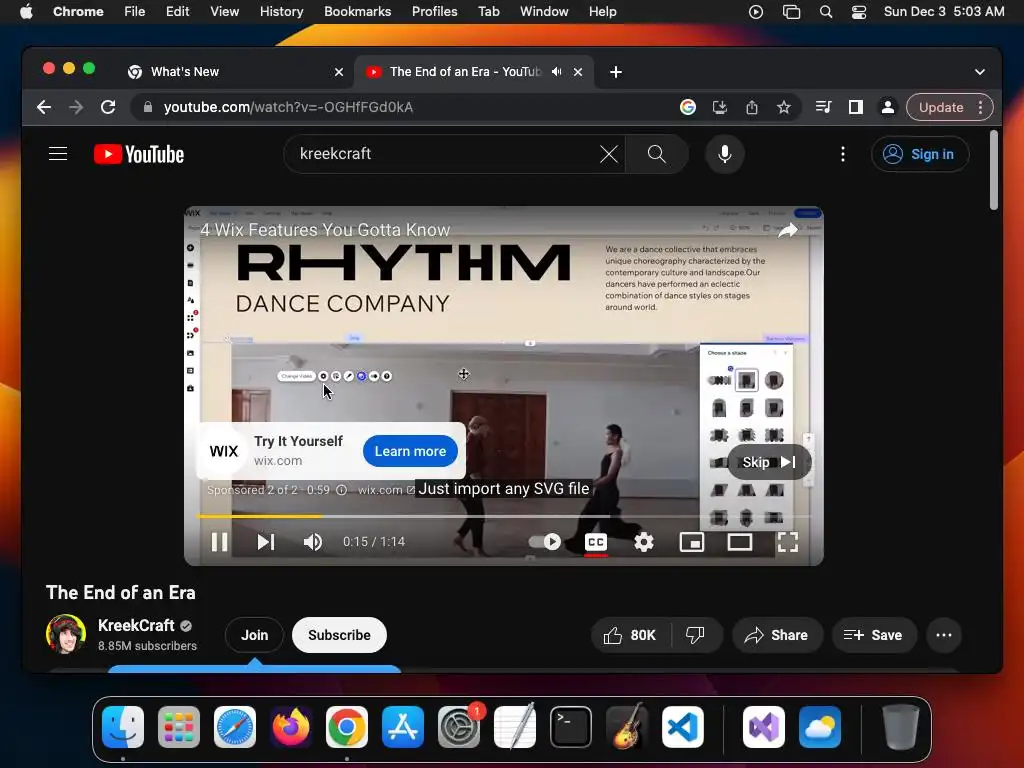Sign in to YouTube

(x=920, y=154)
